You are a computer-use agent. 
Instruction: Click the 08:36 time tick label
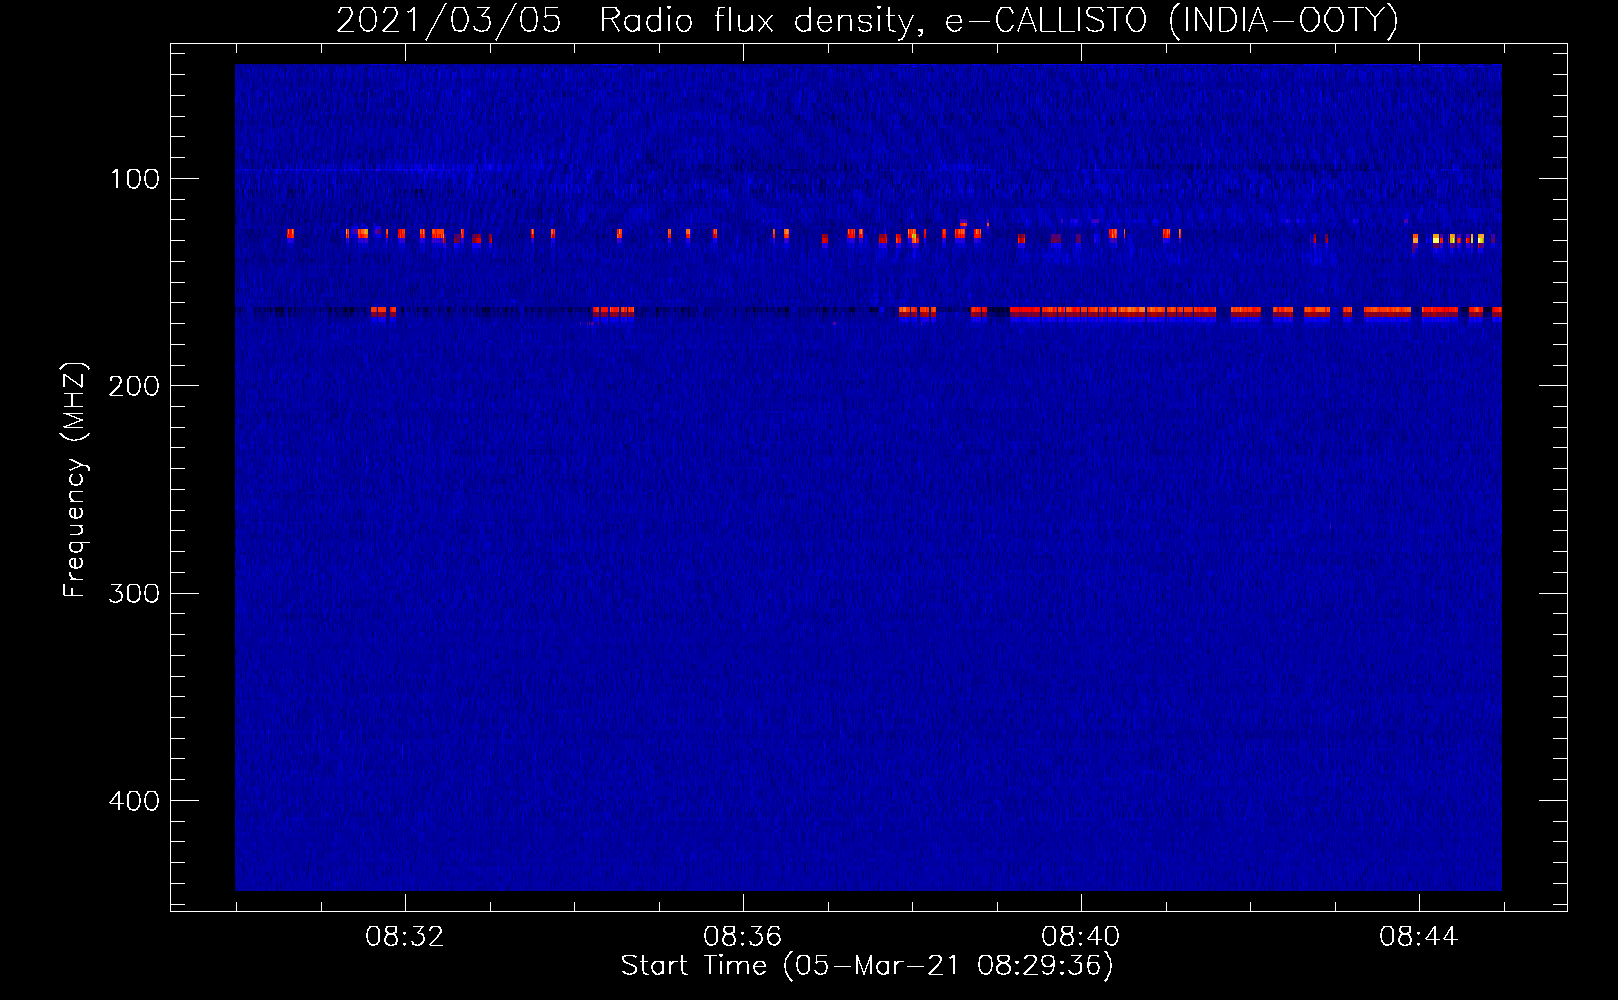click(x=743, y=937)
